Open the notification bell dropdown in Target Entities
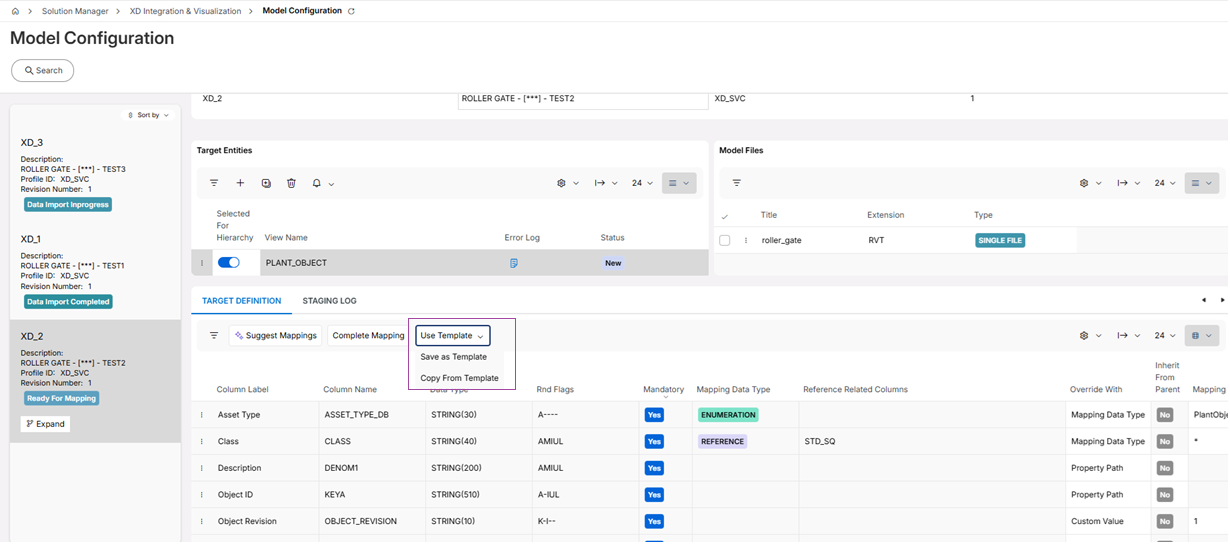 (322, 183)
